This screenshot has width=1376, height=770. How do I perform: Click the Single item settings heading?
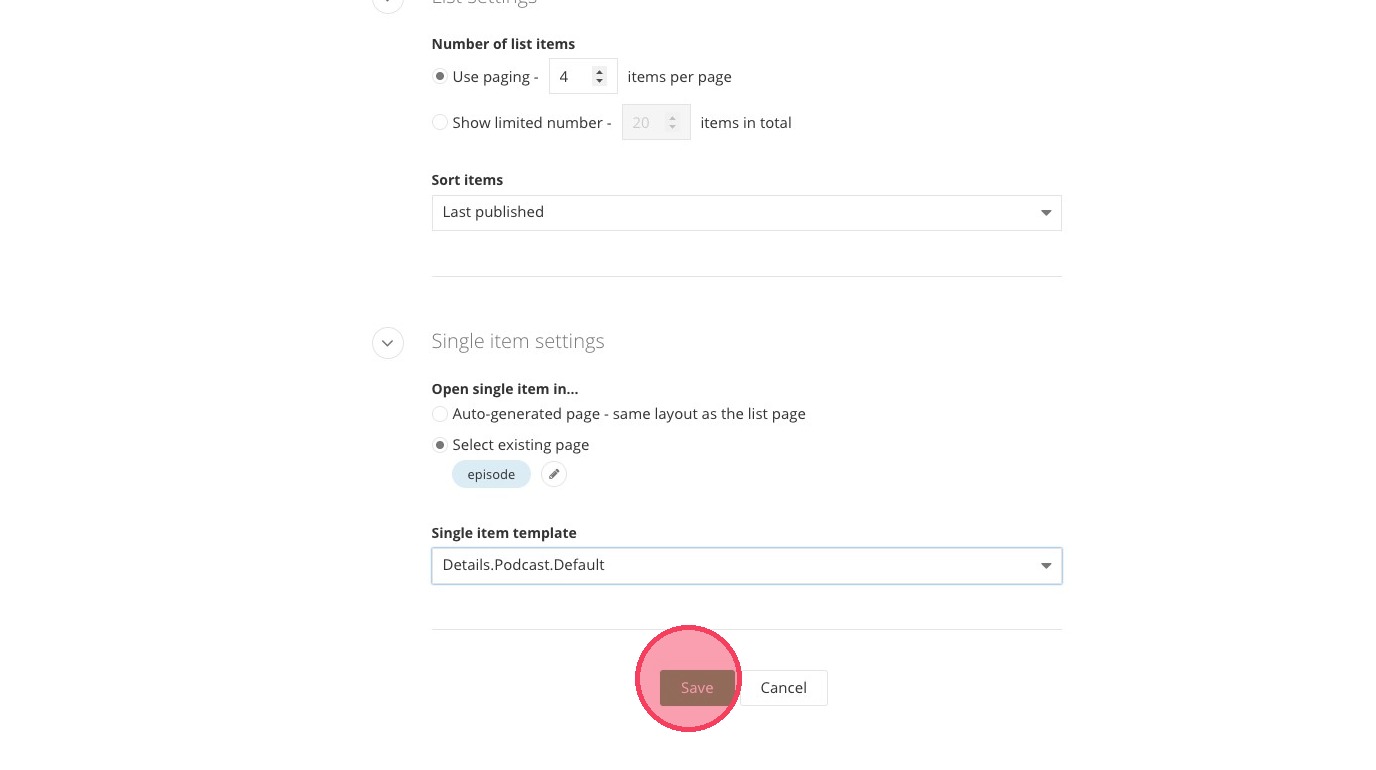(518, 341)
